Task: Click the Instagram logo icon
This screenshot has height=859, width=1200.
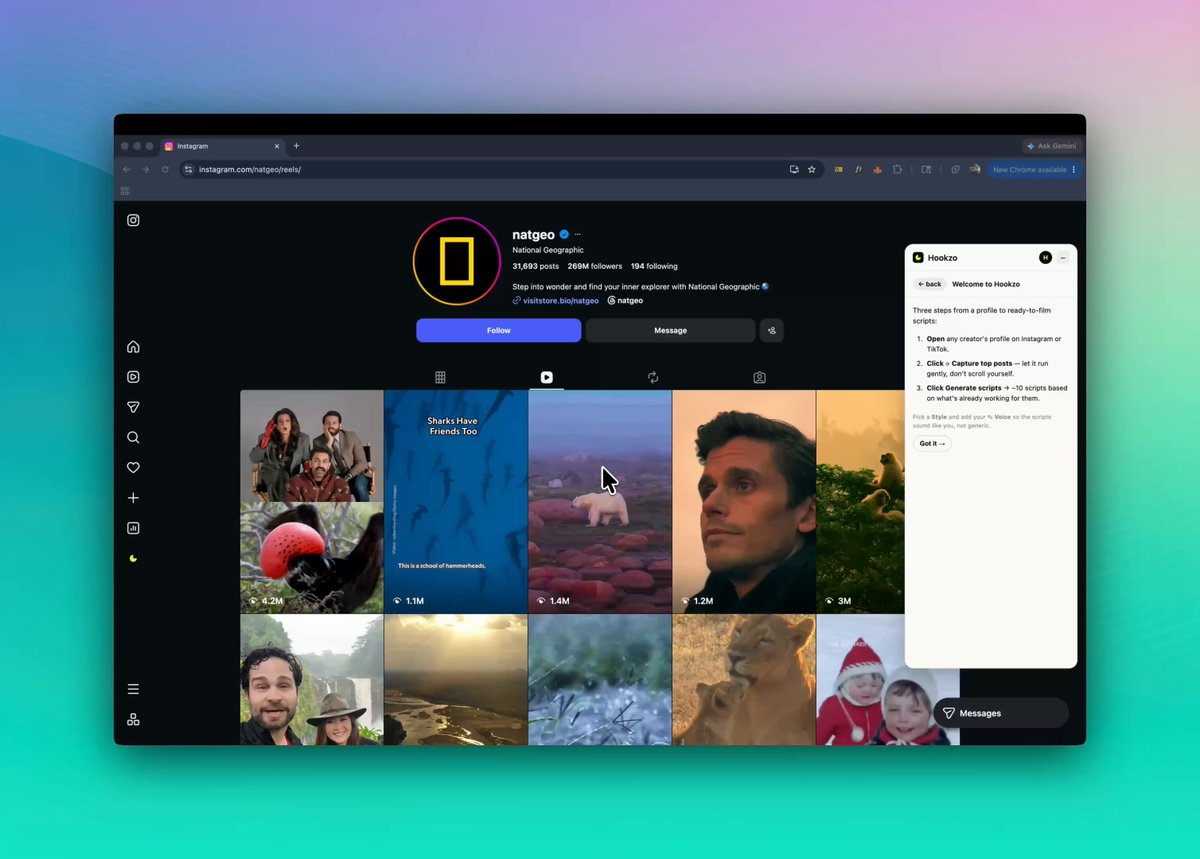Action: pyautogui.click(x=133, y=220)
